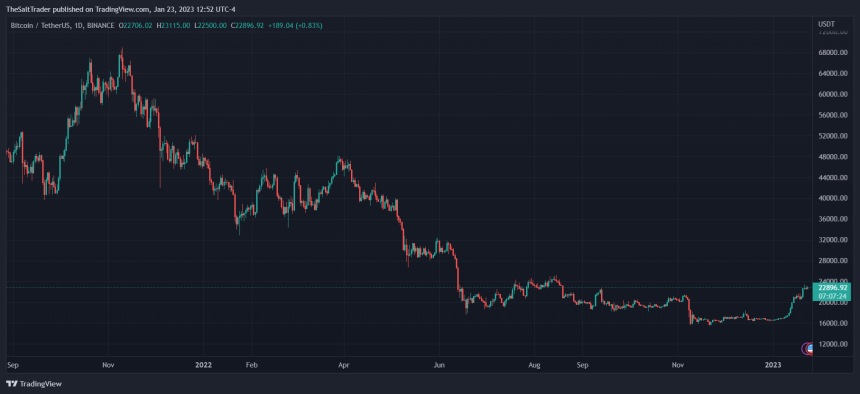Click the high value H23115.00
The image size is (860, 394).
tap(173, 25)
